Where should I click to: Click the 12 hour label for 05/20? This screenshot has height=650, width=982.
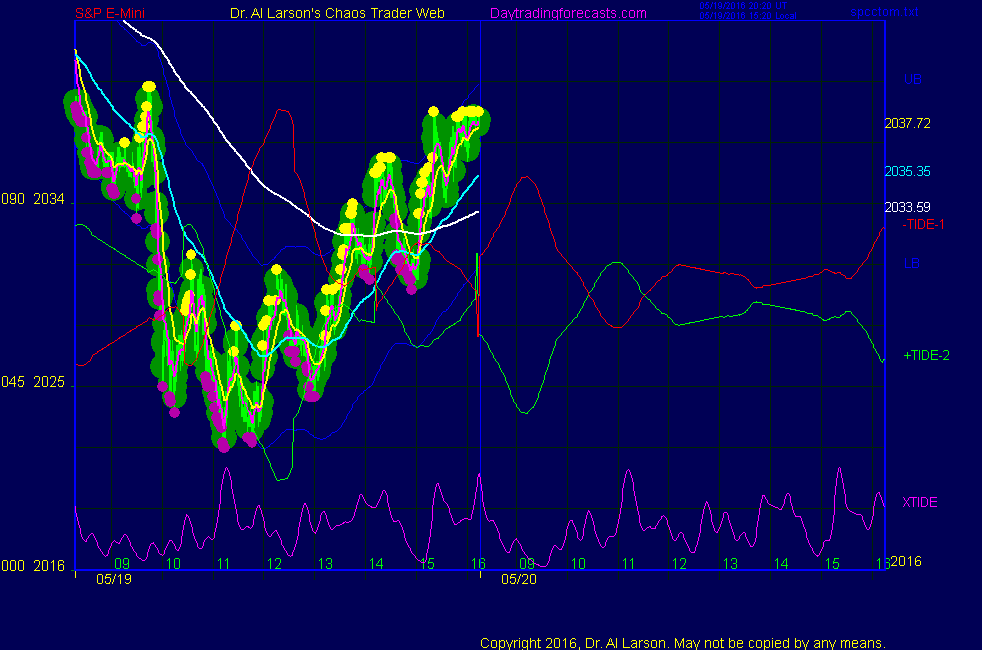[680, 564]
